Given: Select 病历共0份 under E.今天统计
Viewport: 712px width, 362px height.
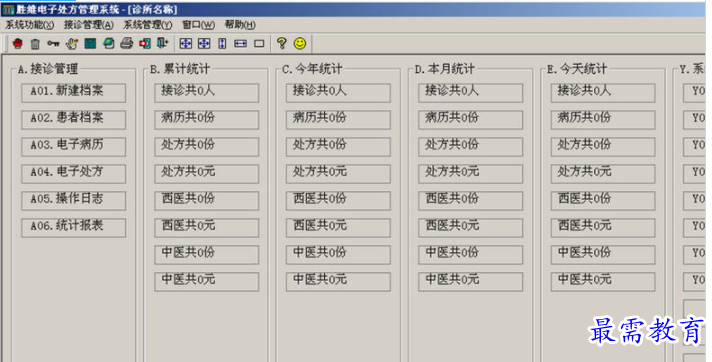Looking at the screenshot, I should pos(603,120).
